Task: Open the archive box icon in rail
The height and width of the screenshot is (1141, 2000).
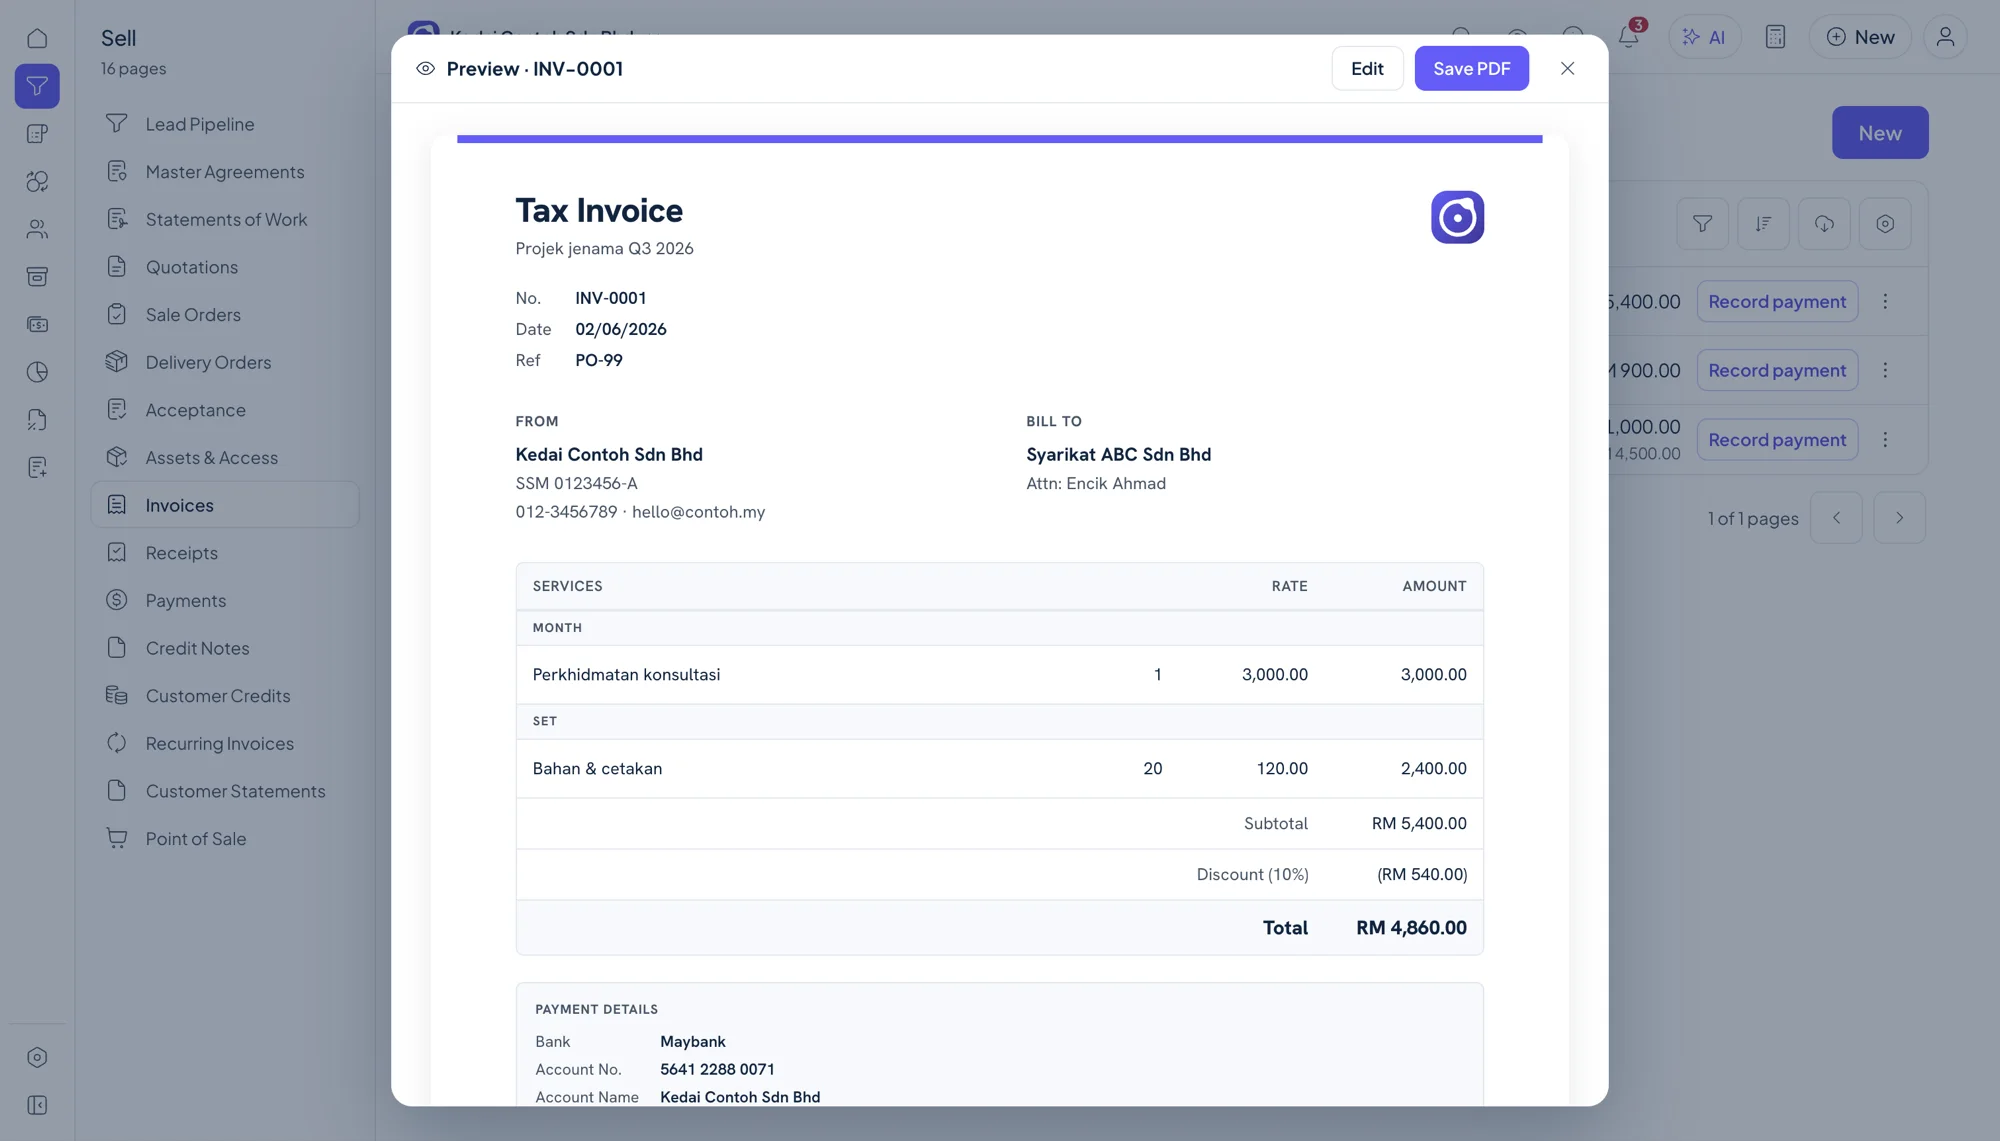Action: click(37, 276)
